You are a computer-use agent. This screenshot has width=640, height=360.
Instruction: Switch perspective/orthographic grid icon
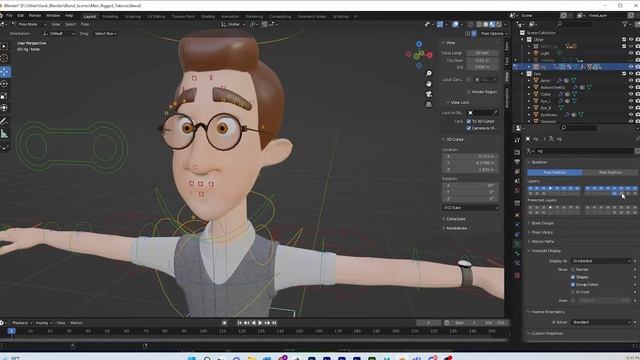point(429,105)
